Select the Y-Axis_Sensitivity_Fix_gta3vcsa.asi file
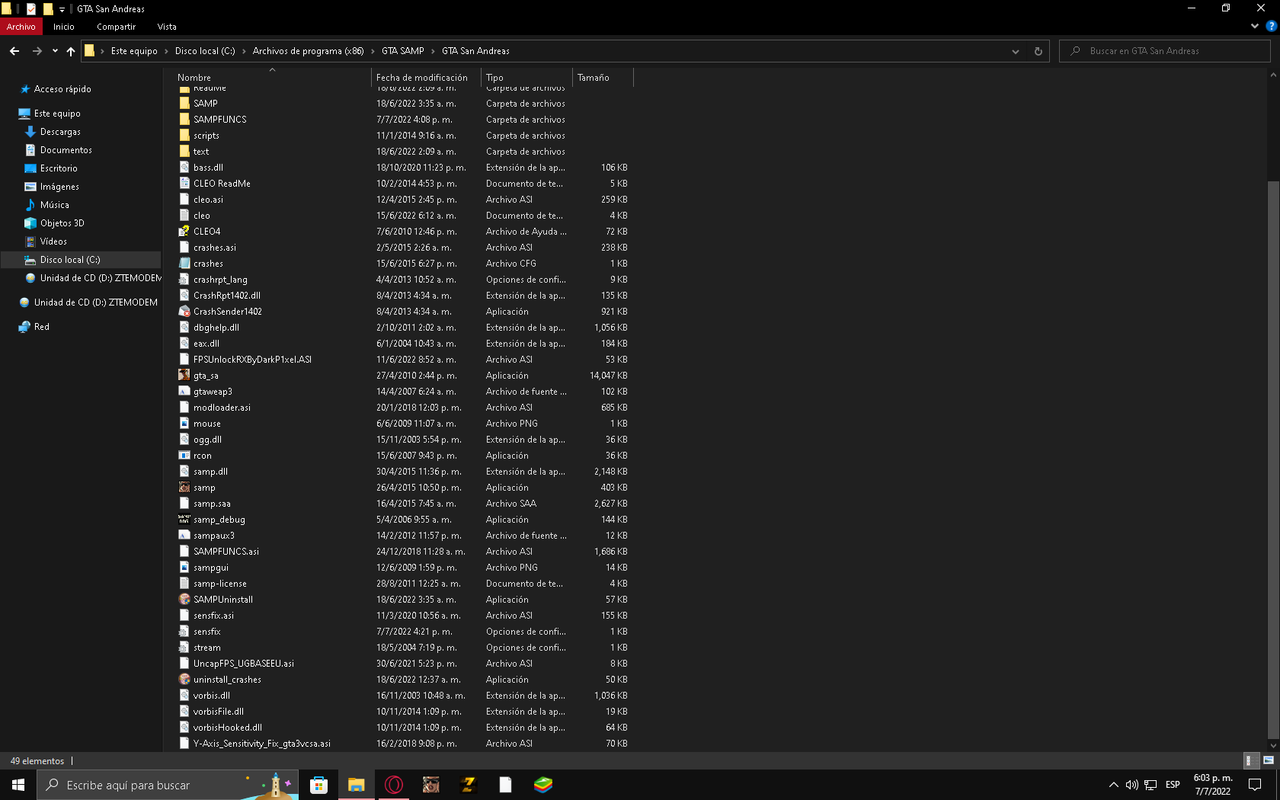1280x800 pixels. pyautogui.click(x=262, y=743)
